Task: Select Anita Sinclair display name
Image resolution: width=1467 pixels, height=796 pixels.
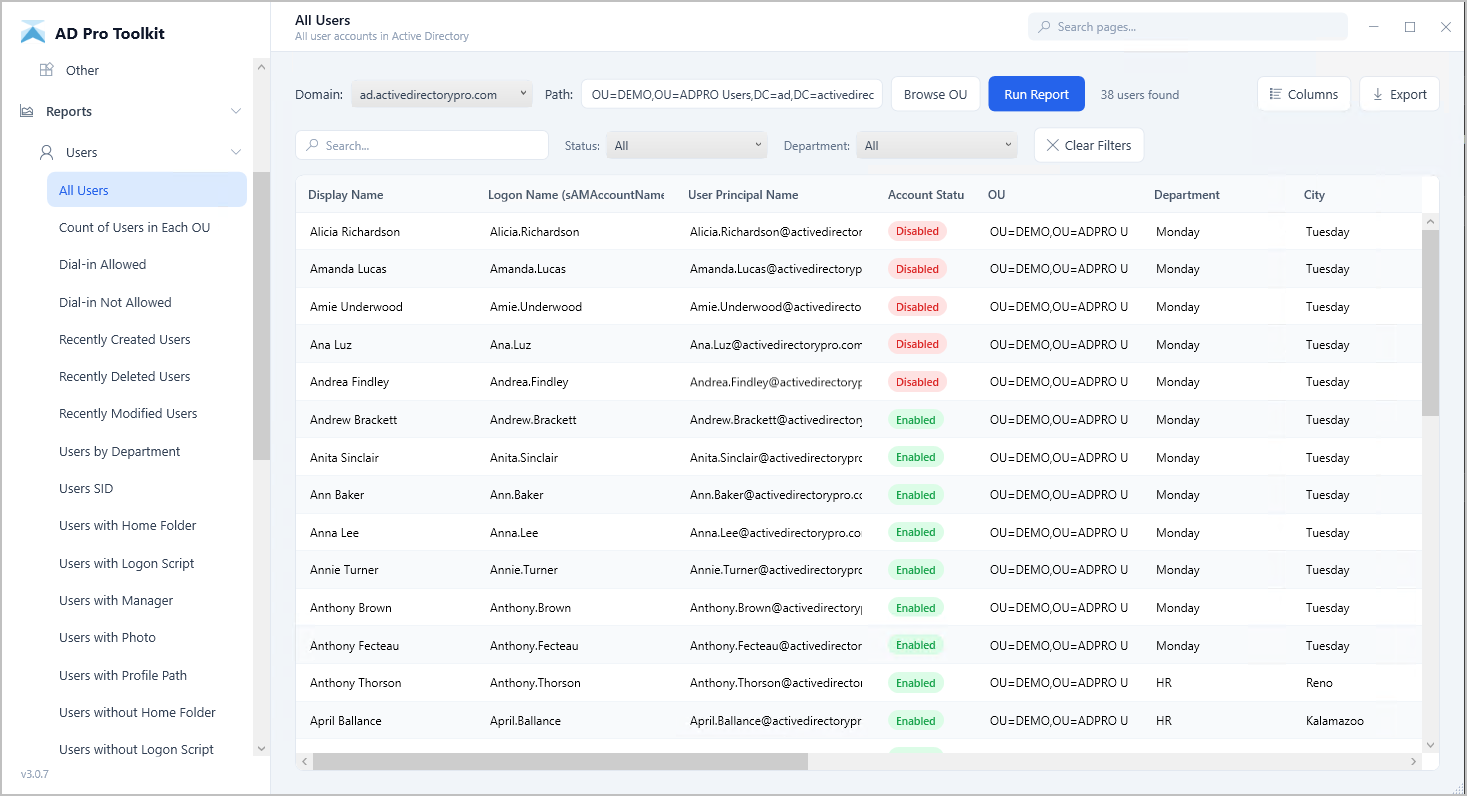Action: [x=344, y=457]
